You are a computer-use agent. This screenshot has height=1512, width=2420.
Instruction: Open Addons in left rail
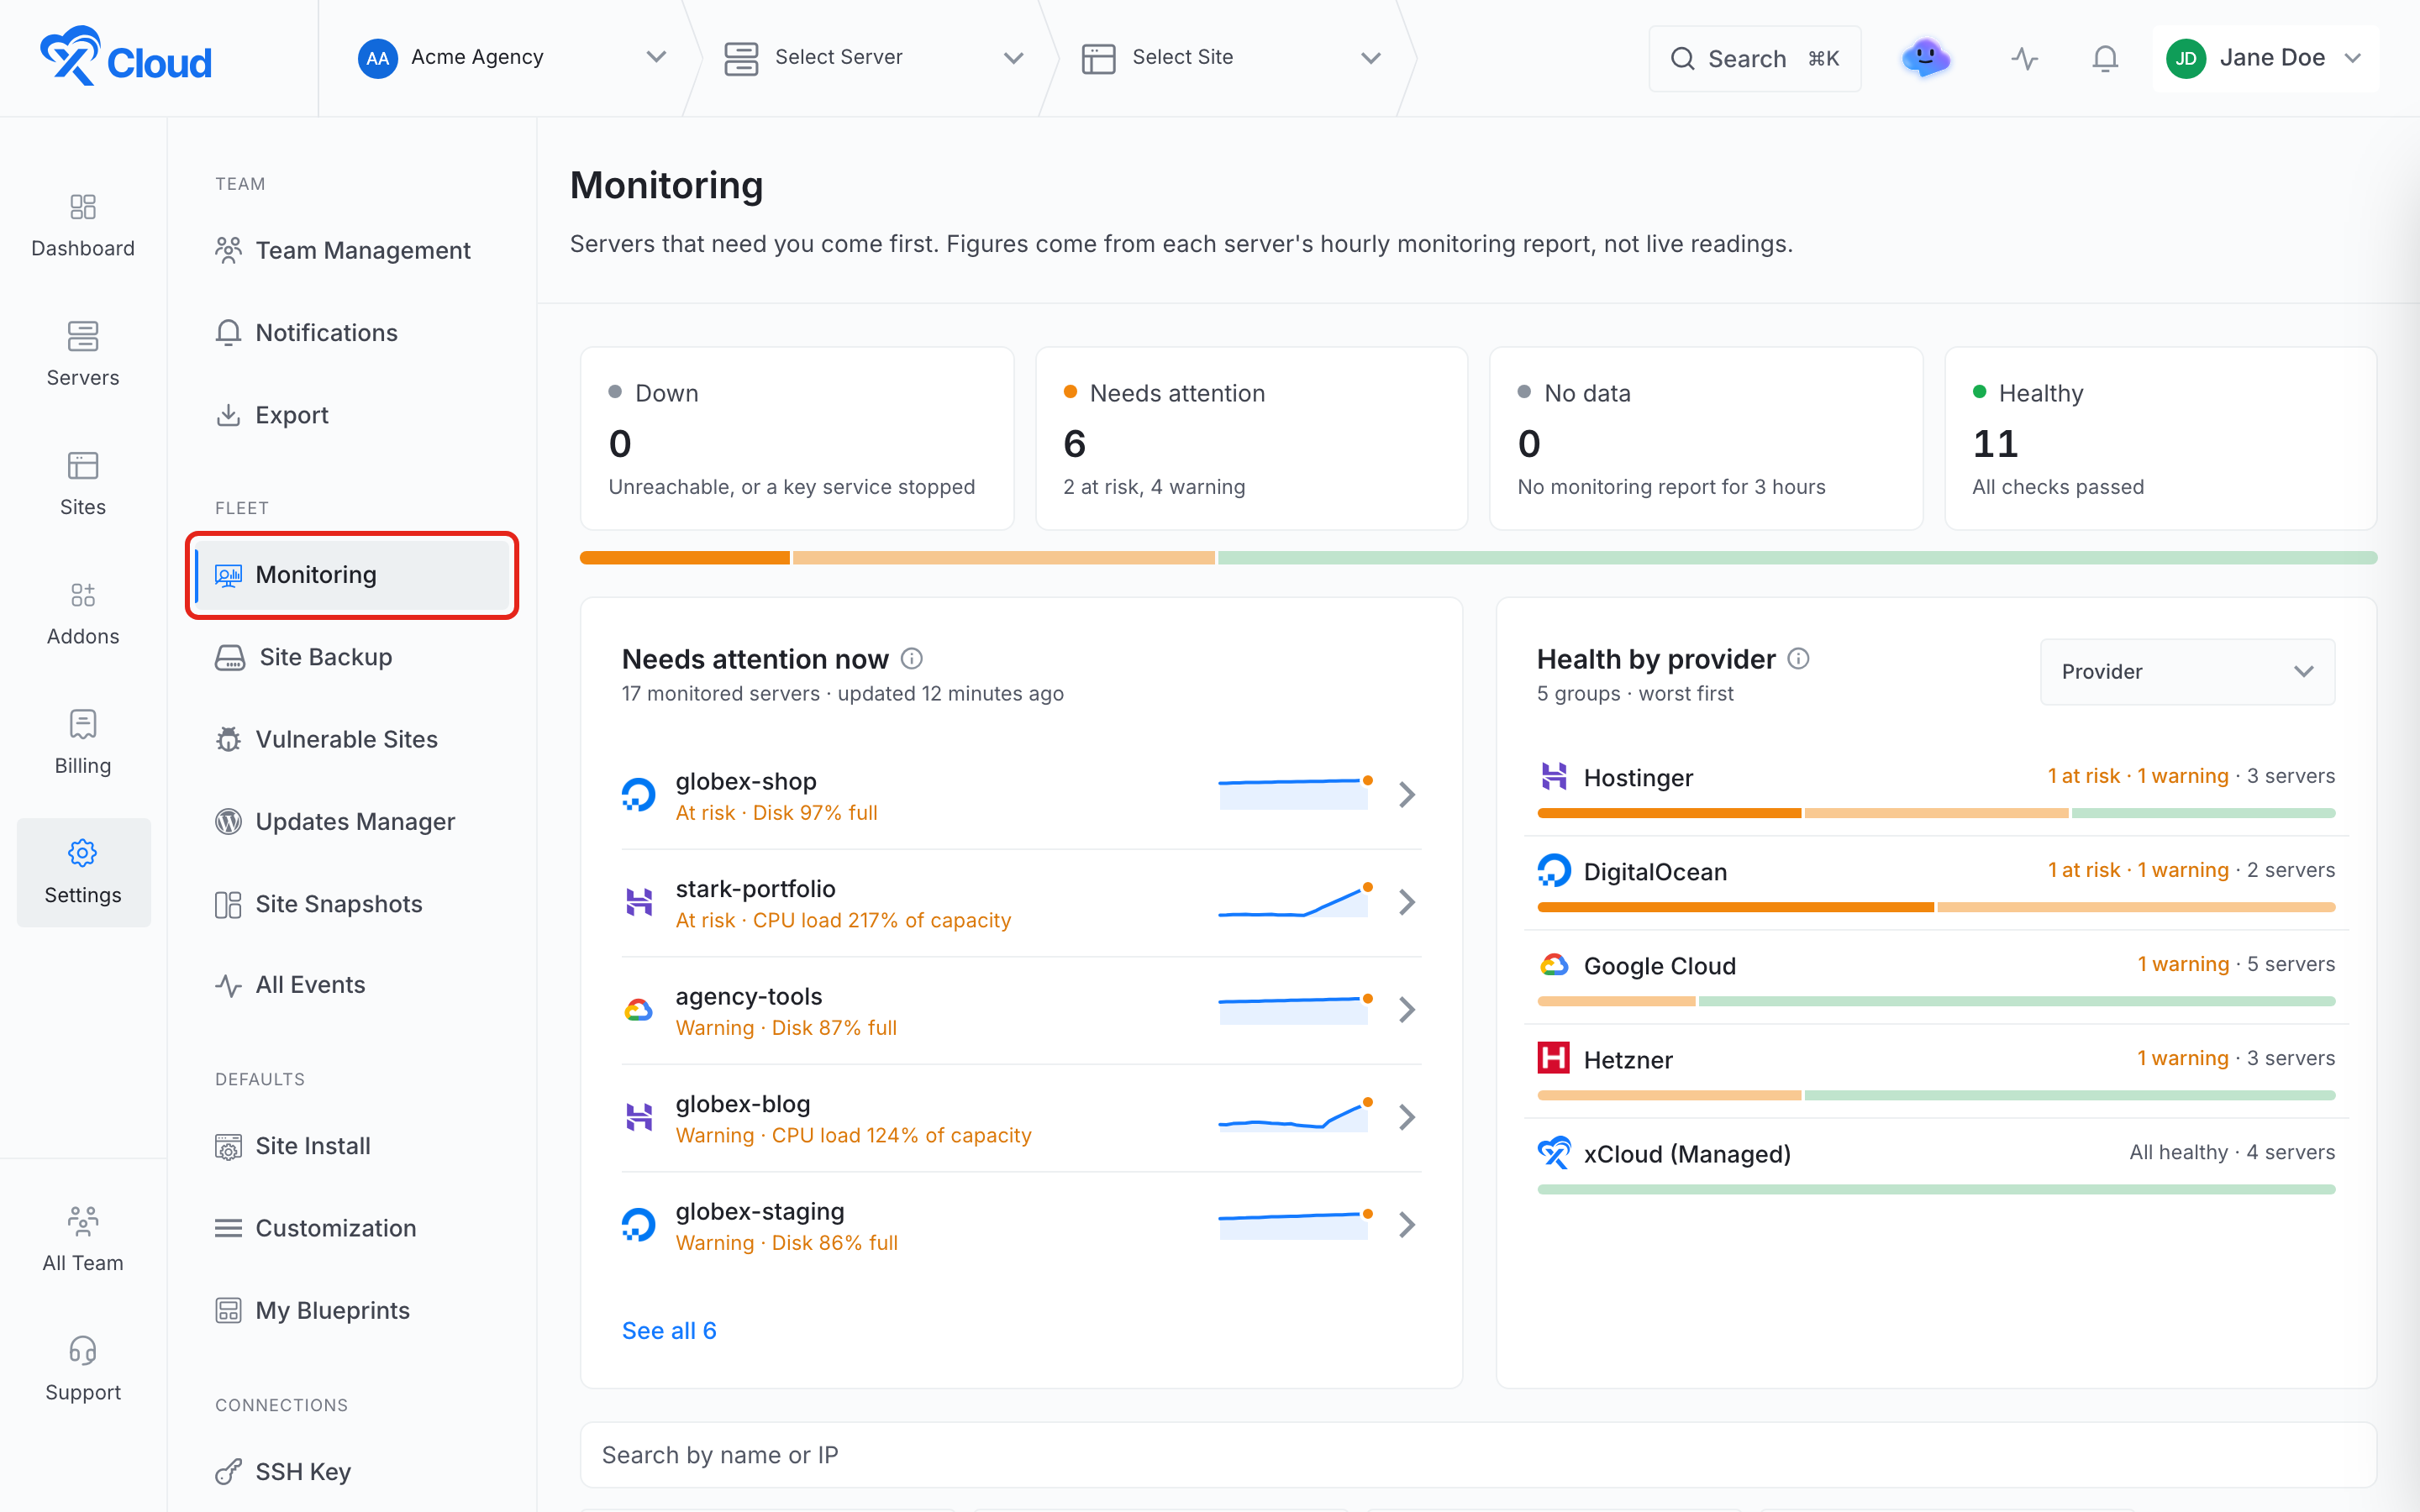tap(83, 614)
